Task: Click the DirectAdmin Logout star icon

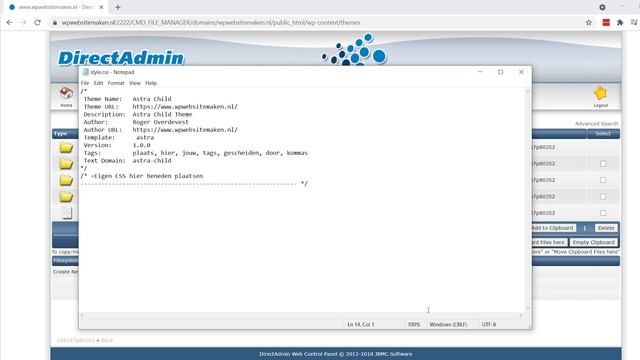Action: (600, 93)
